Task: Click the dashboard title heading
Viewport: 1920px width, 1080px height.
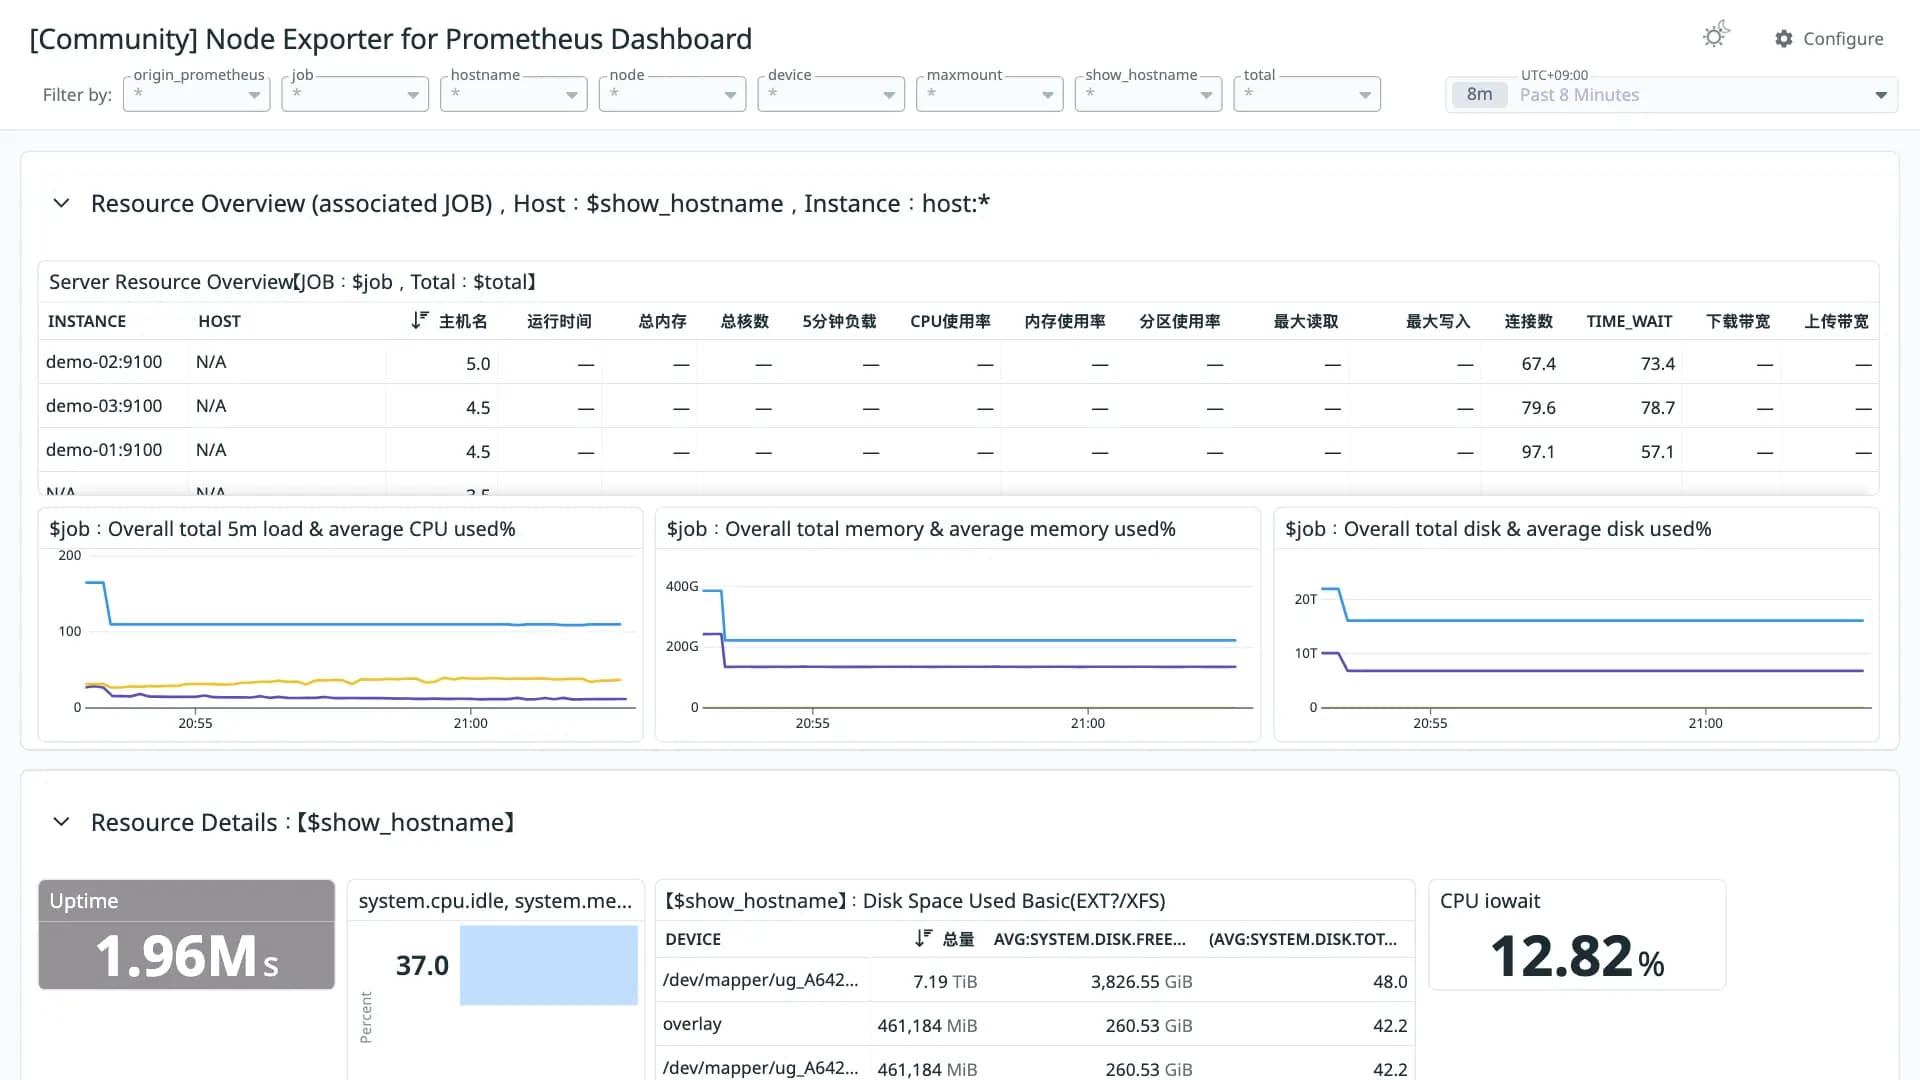Action: (x=391, y=39)
